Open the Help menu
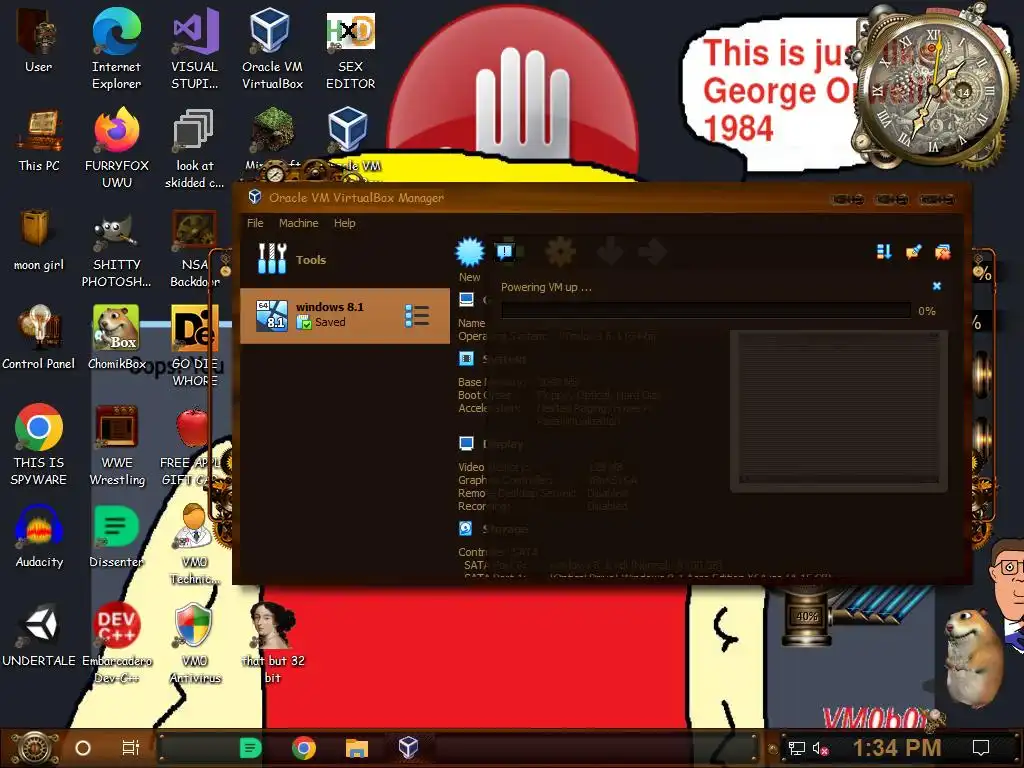Screen dimensions: 1024x768 [344, 223]
